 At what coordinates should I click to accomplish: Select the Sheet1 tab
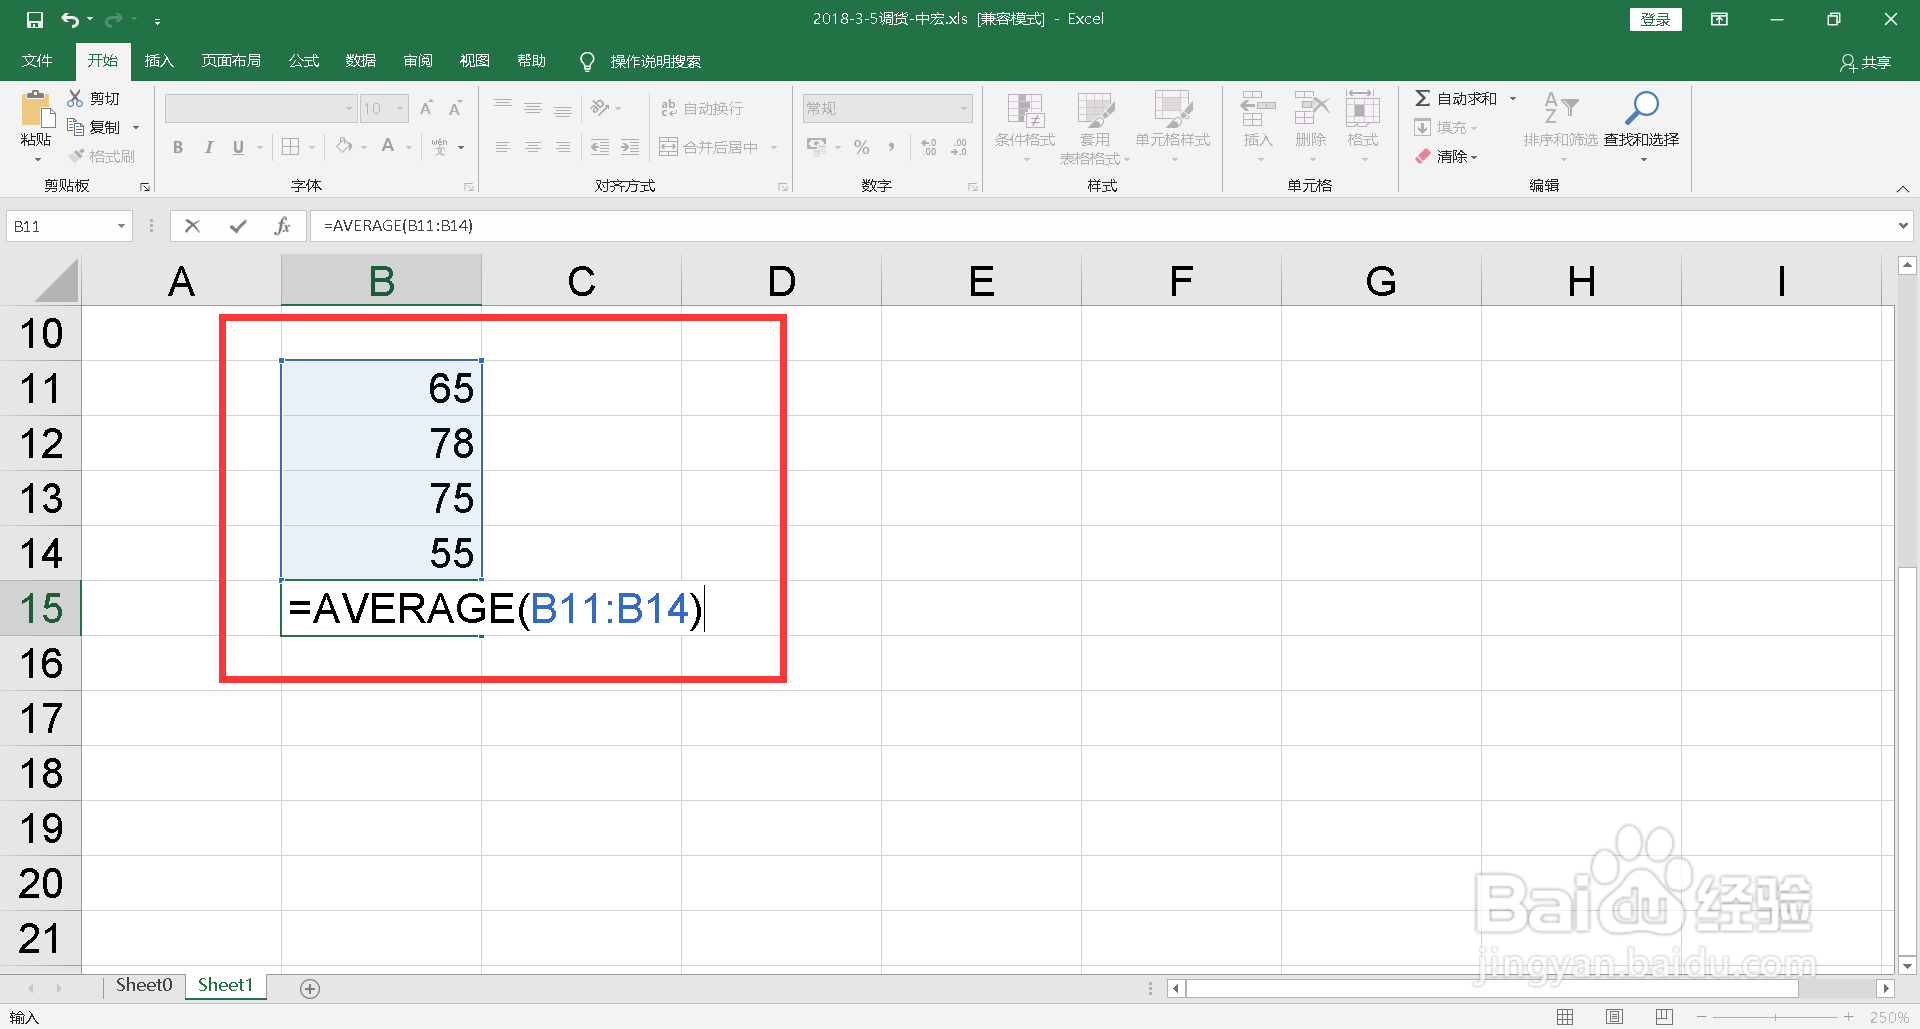pyautogui.click(x=225, y=986)
